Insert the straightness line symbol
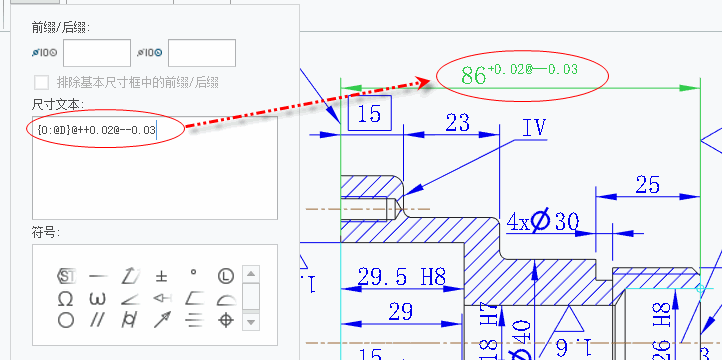This screenshot has height=360, width=722. pyautogui.click(x=98, y=276)
